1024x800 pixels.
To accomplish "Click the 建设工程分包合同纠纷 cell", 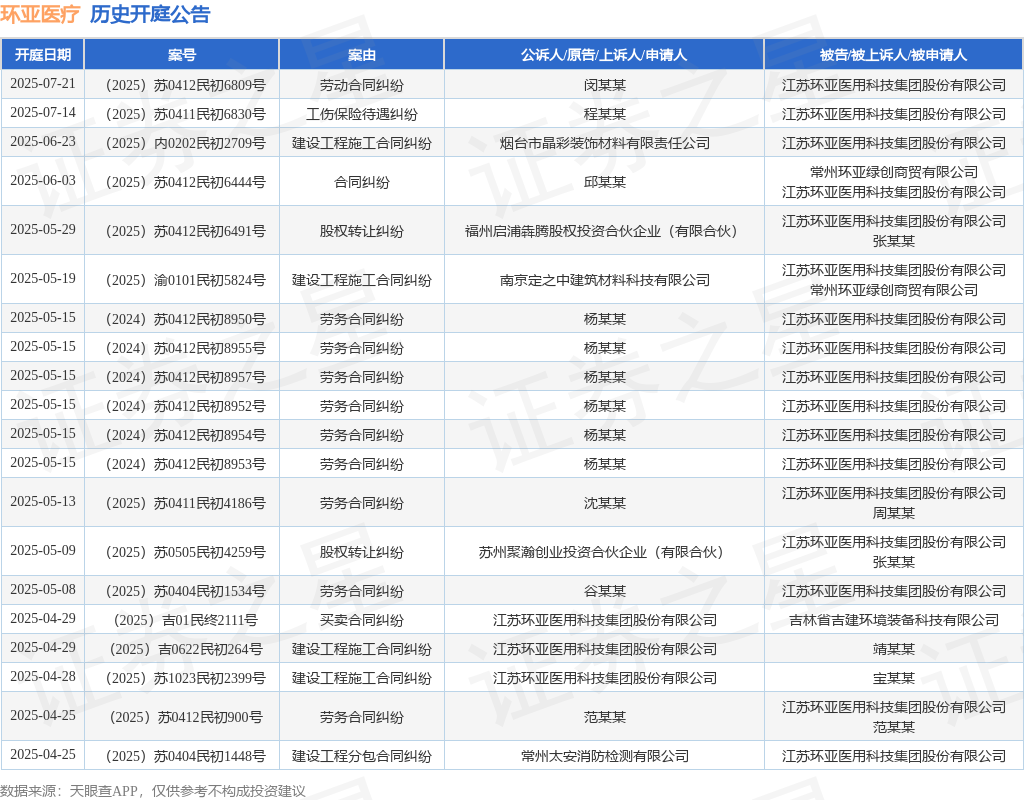I will (361, 756).
